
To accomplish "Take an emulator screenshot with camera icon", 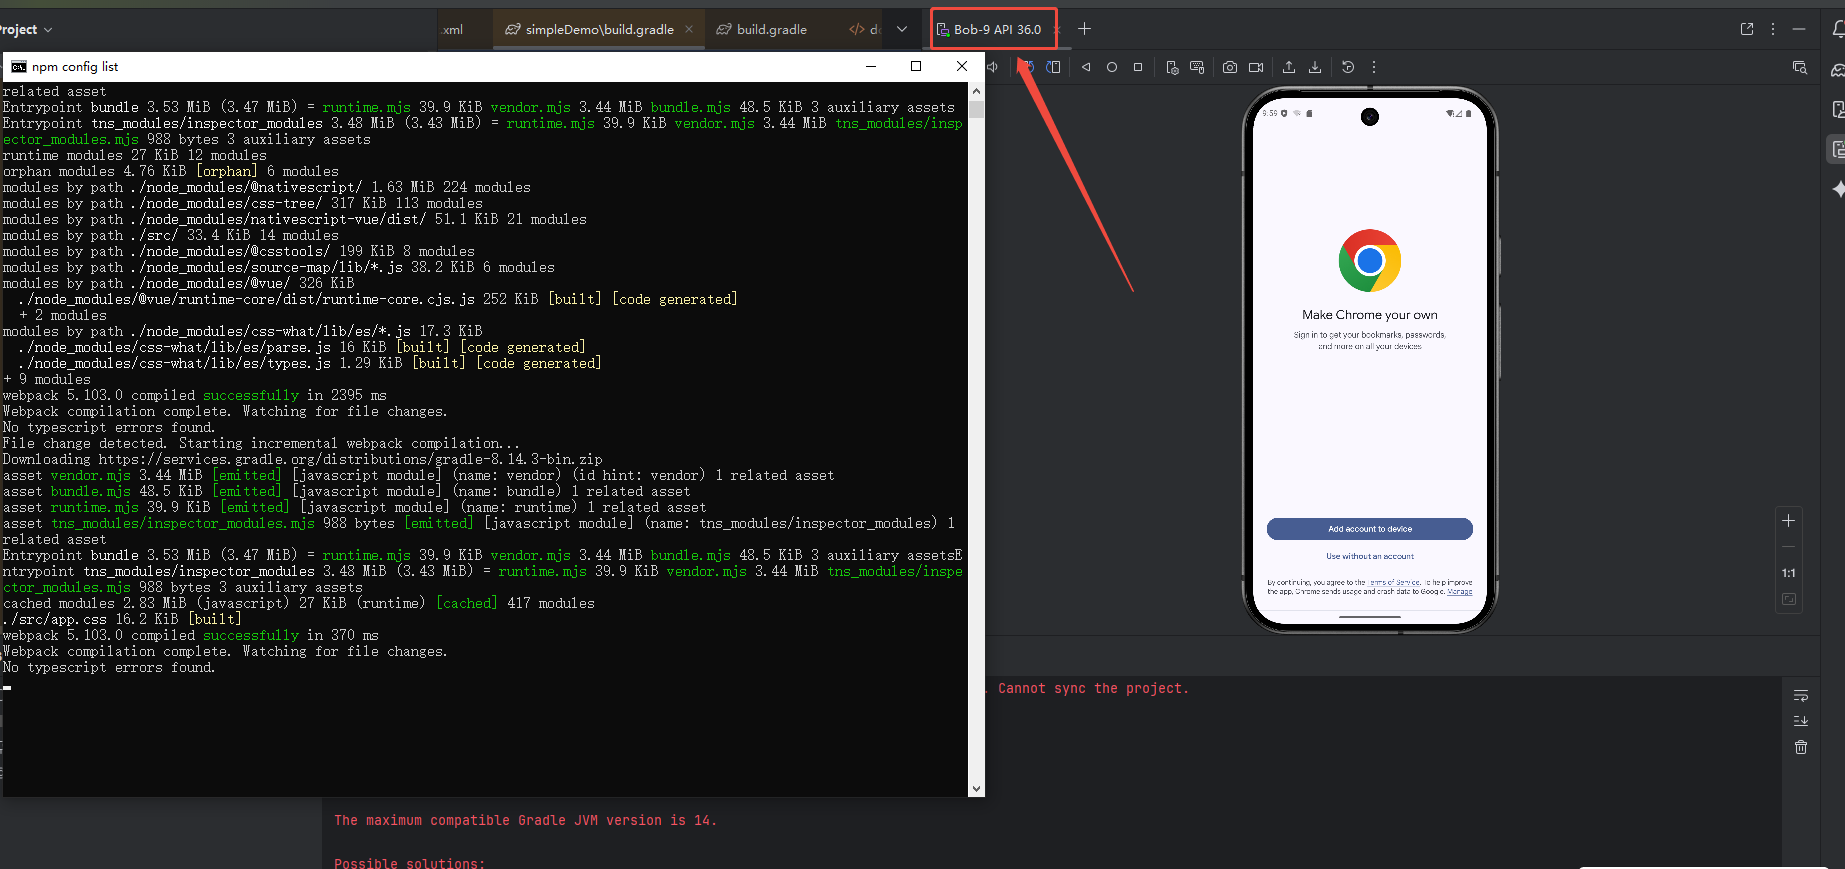I will [1230, 67].
